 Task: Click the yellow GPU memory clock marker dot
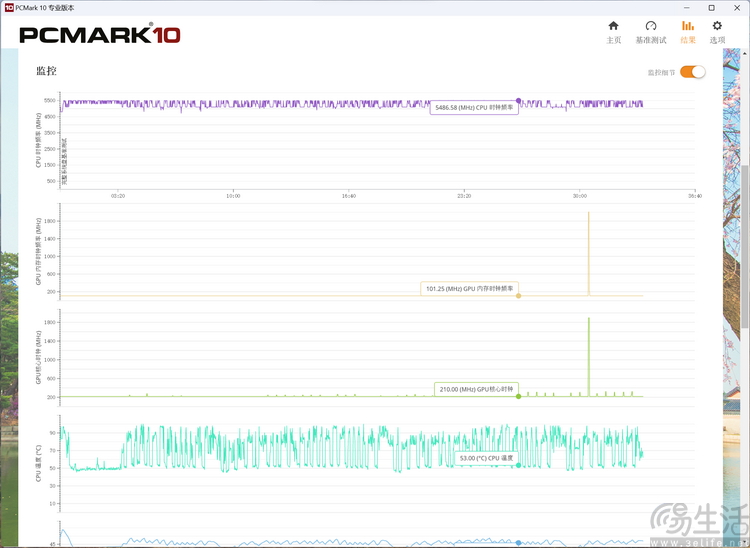(x=518, y=296)
